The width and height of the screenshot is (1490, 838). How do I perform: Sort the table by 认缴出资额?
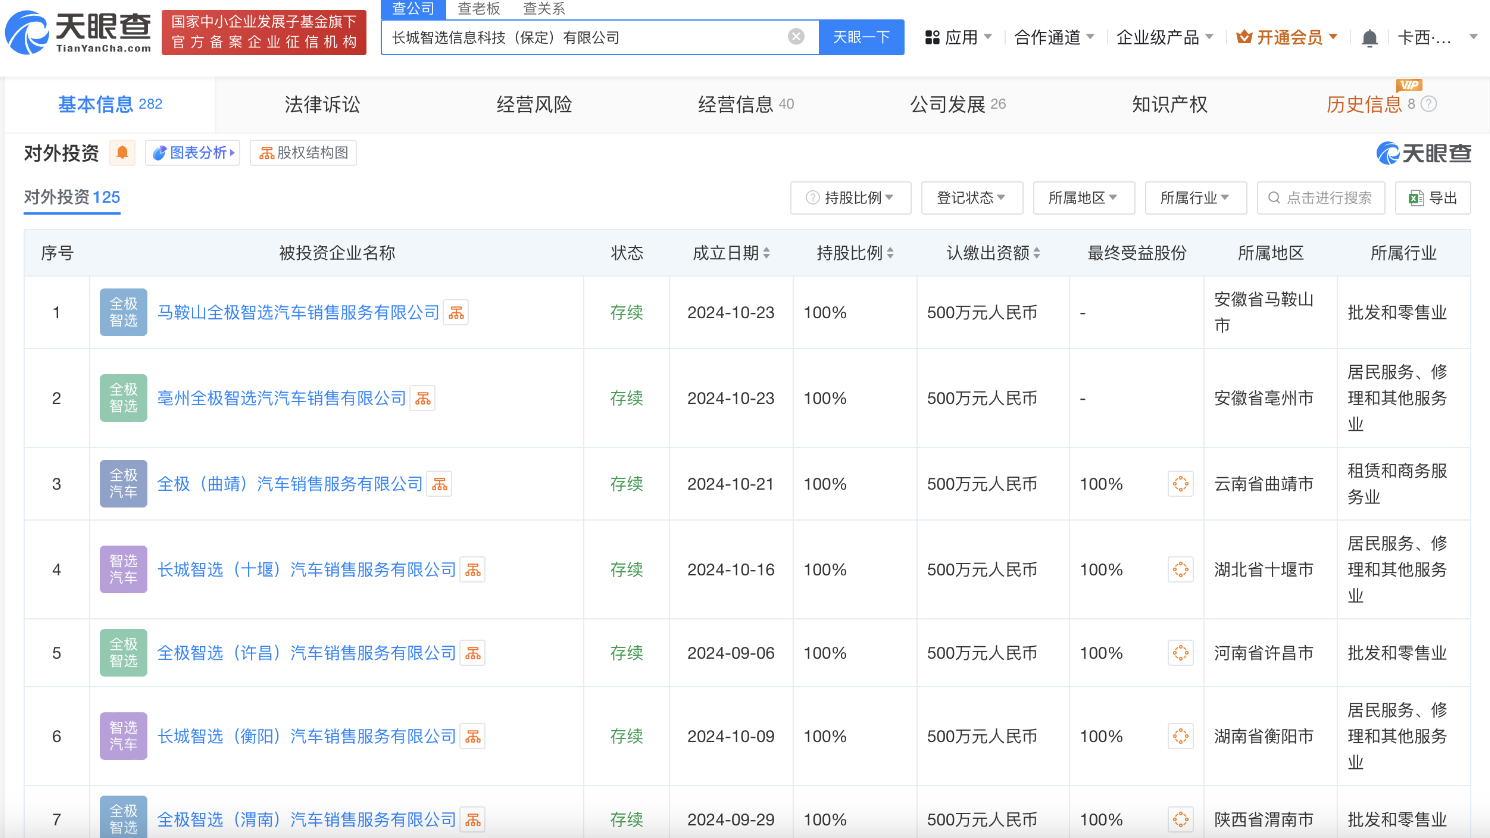993,253
